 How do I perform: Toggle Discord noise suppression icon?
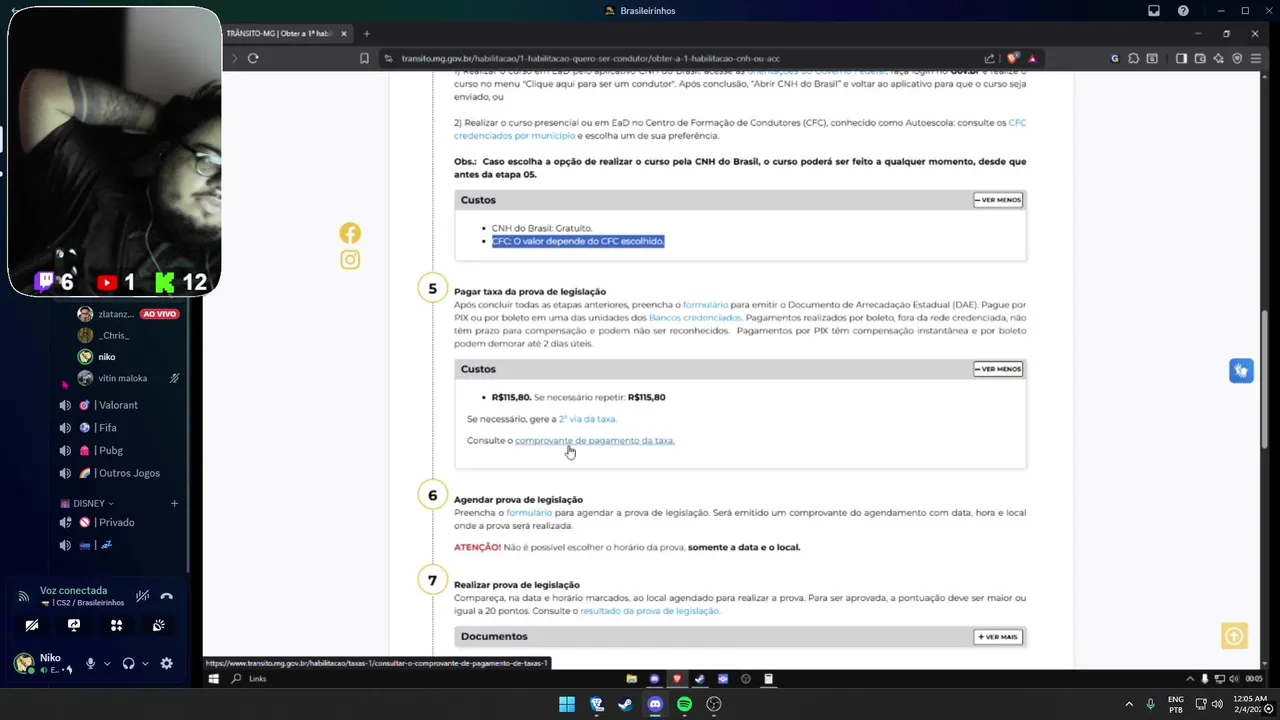click(x=142, y=596)
